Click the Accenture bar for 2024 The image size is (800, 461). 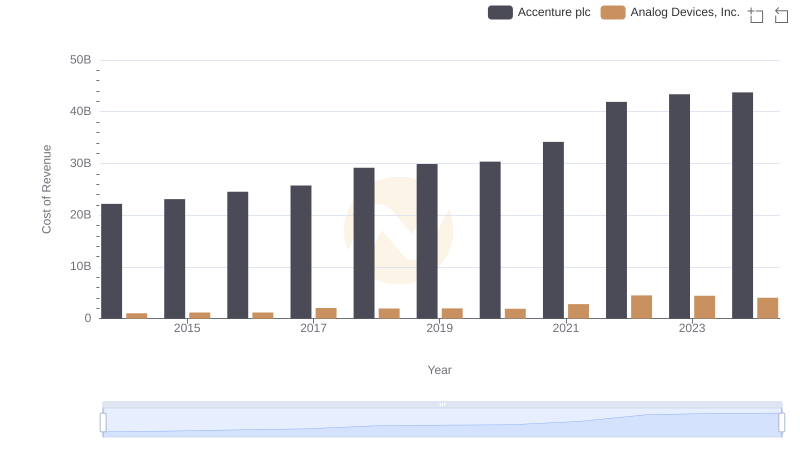pyautogui.click(x=742, y=206)
